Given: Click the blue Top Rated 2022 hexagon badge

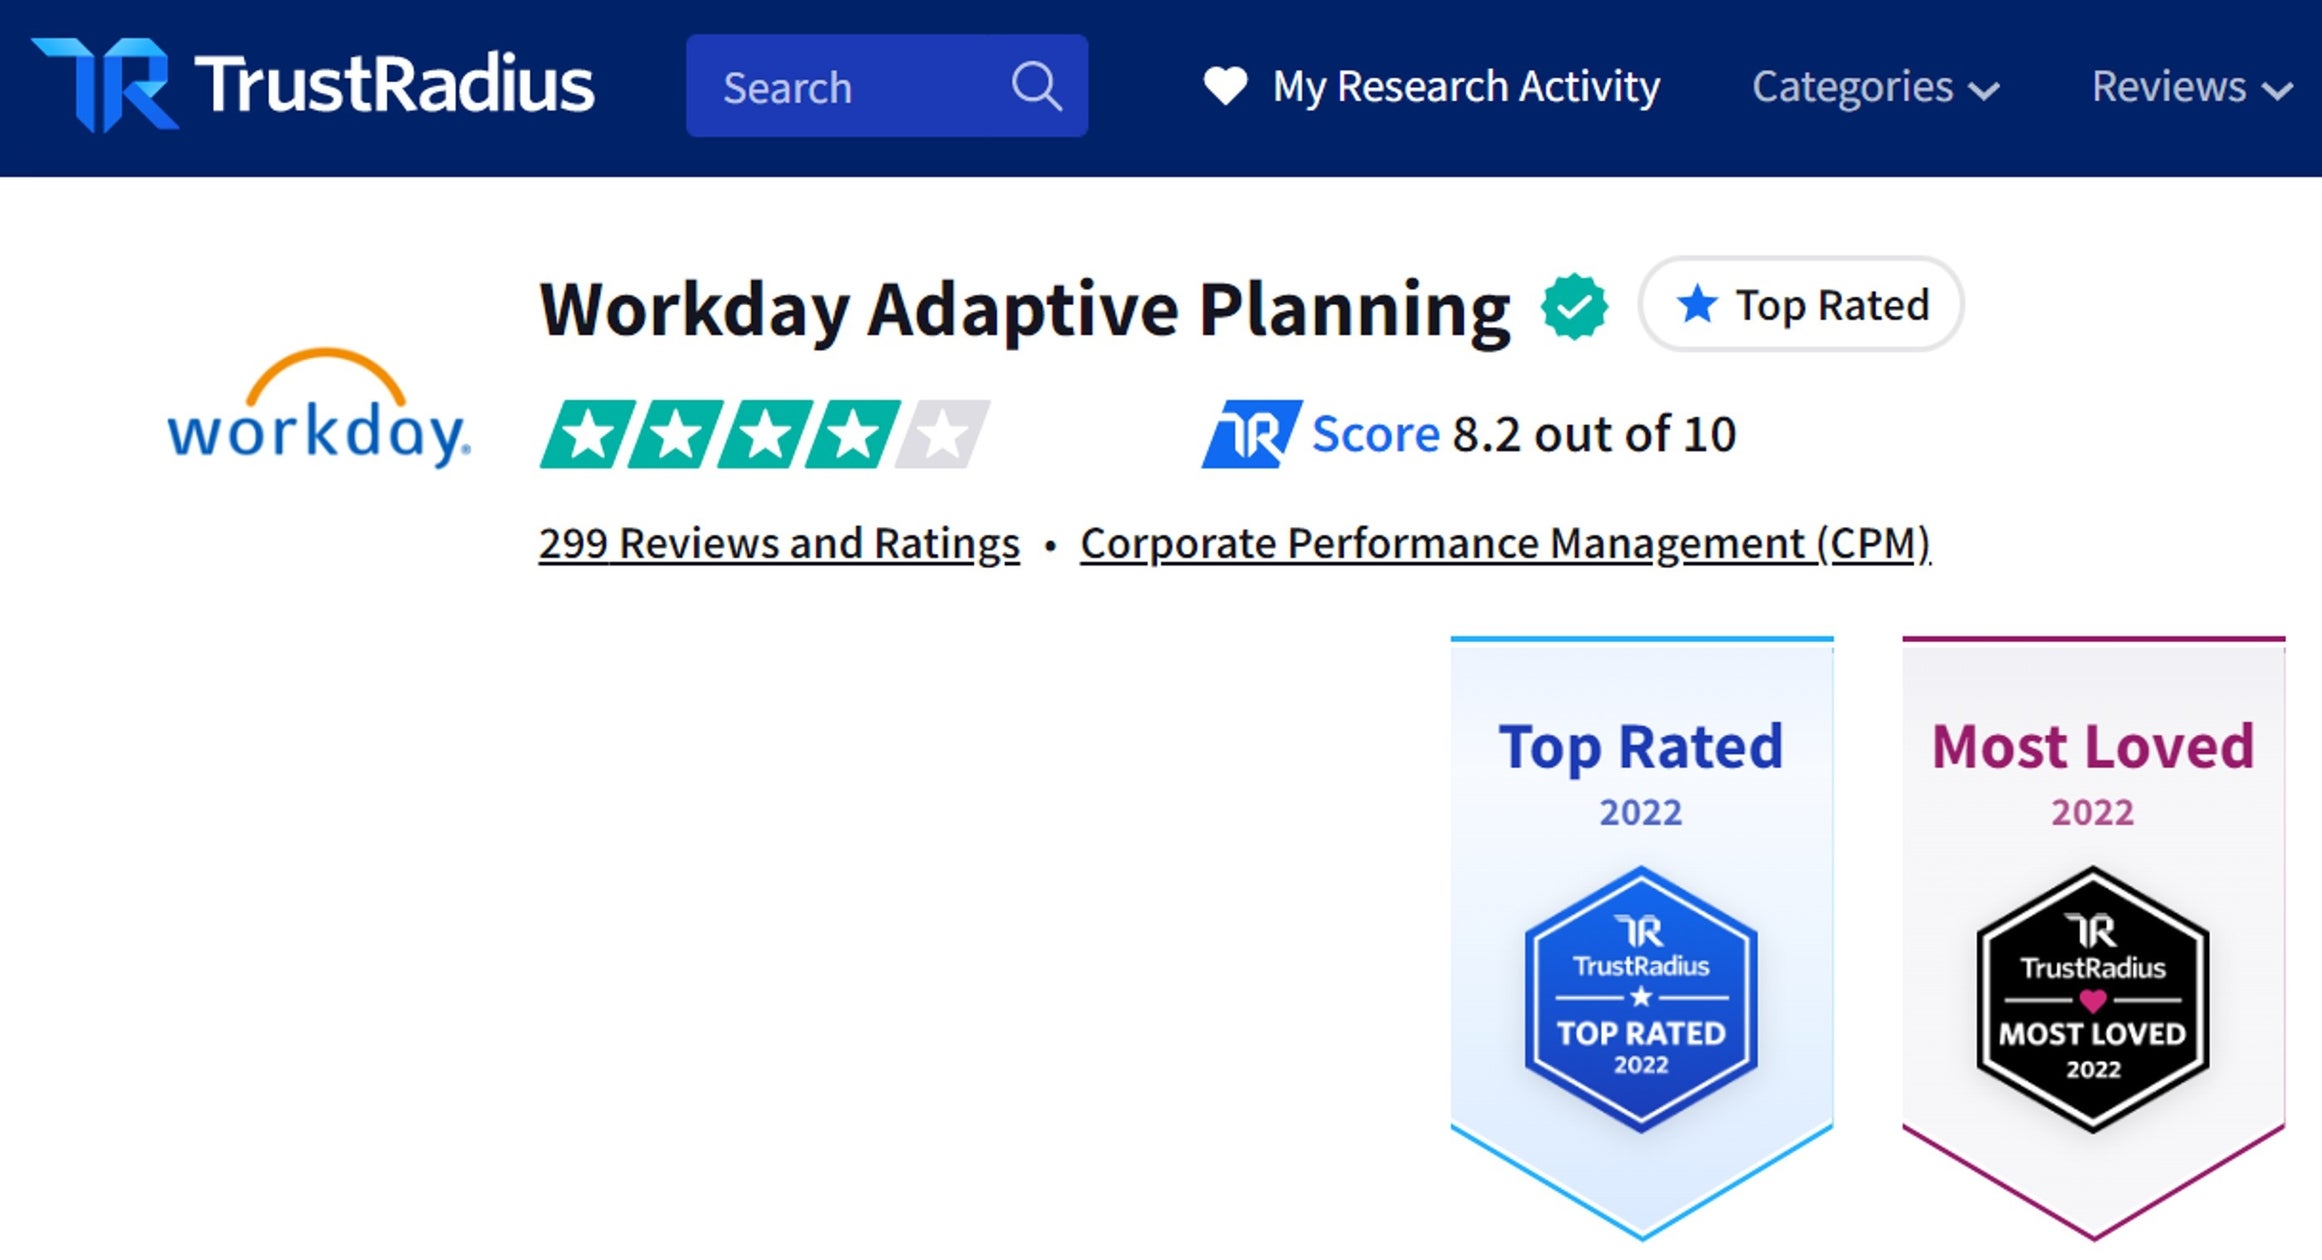Looking at the screenshot, I should coord(1640,999).
